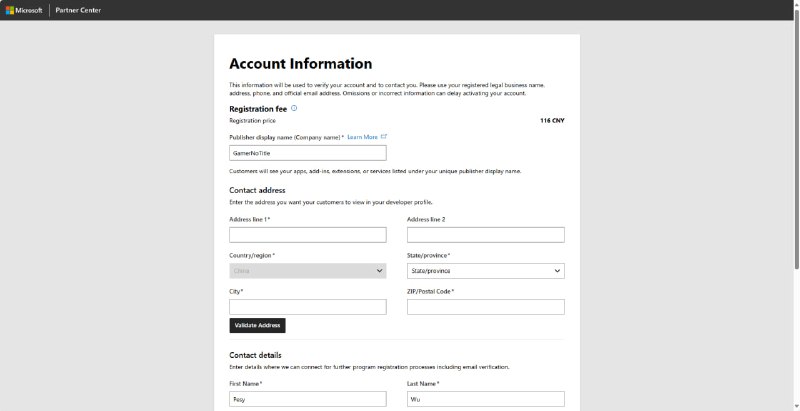Screen dimensions: 800x411
Task: Click the scrollbar down arrow
Action: pos(796,406)
